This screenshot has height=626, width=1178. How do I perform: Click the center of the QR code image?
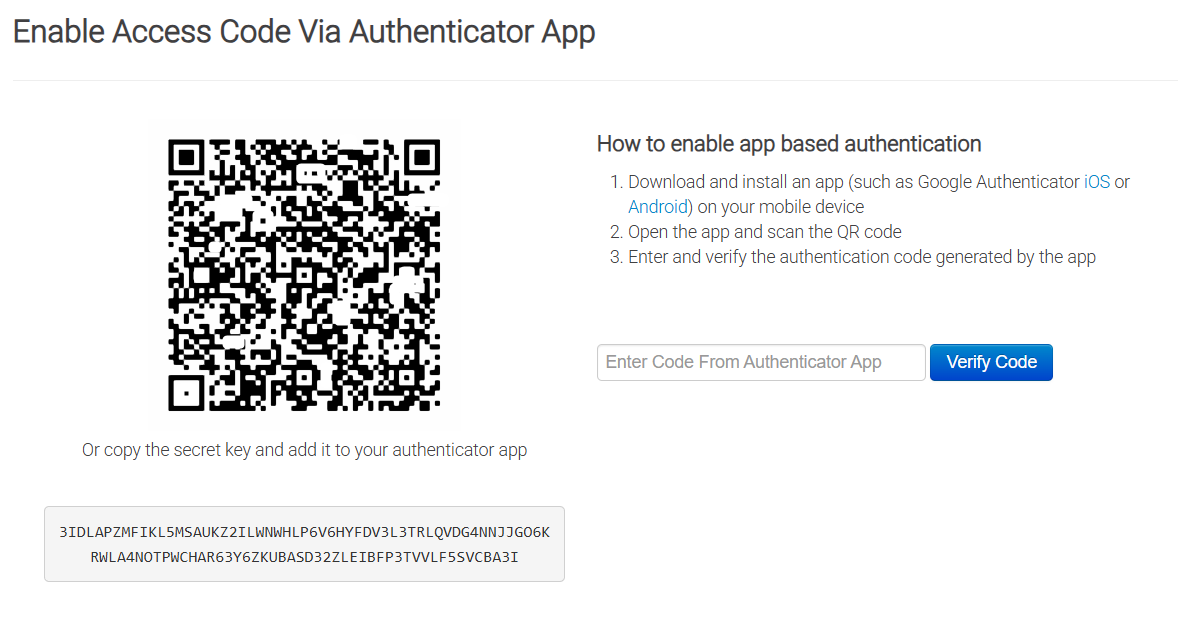pyautogui.click(x=304, y=275)
